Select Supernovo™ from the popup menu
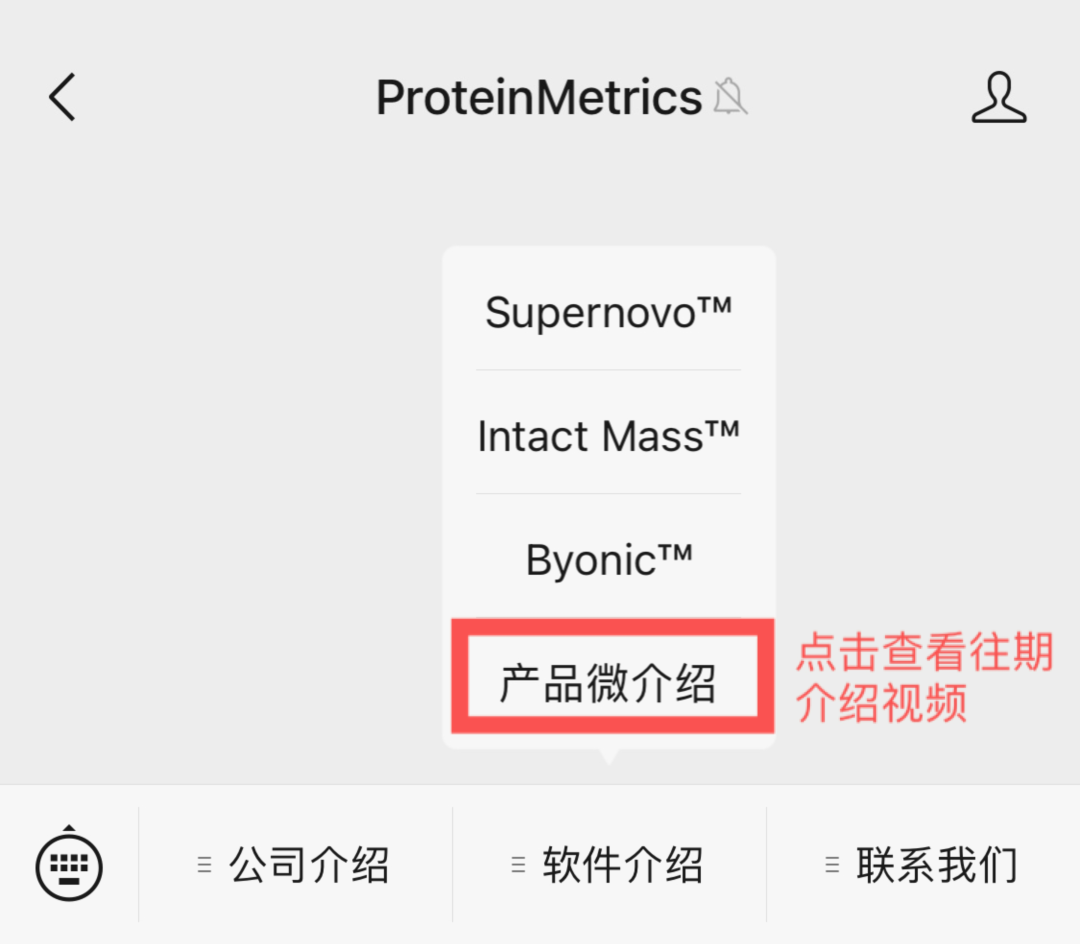This screenshot has height=944, width=1080. click(x=608, y=313)
